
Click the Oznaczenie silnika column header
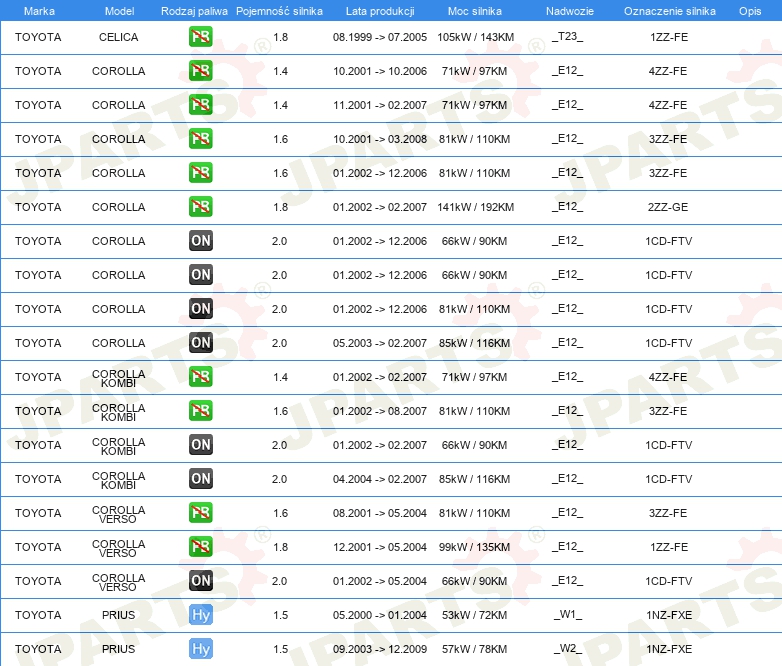(x=669, y=11)
